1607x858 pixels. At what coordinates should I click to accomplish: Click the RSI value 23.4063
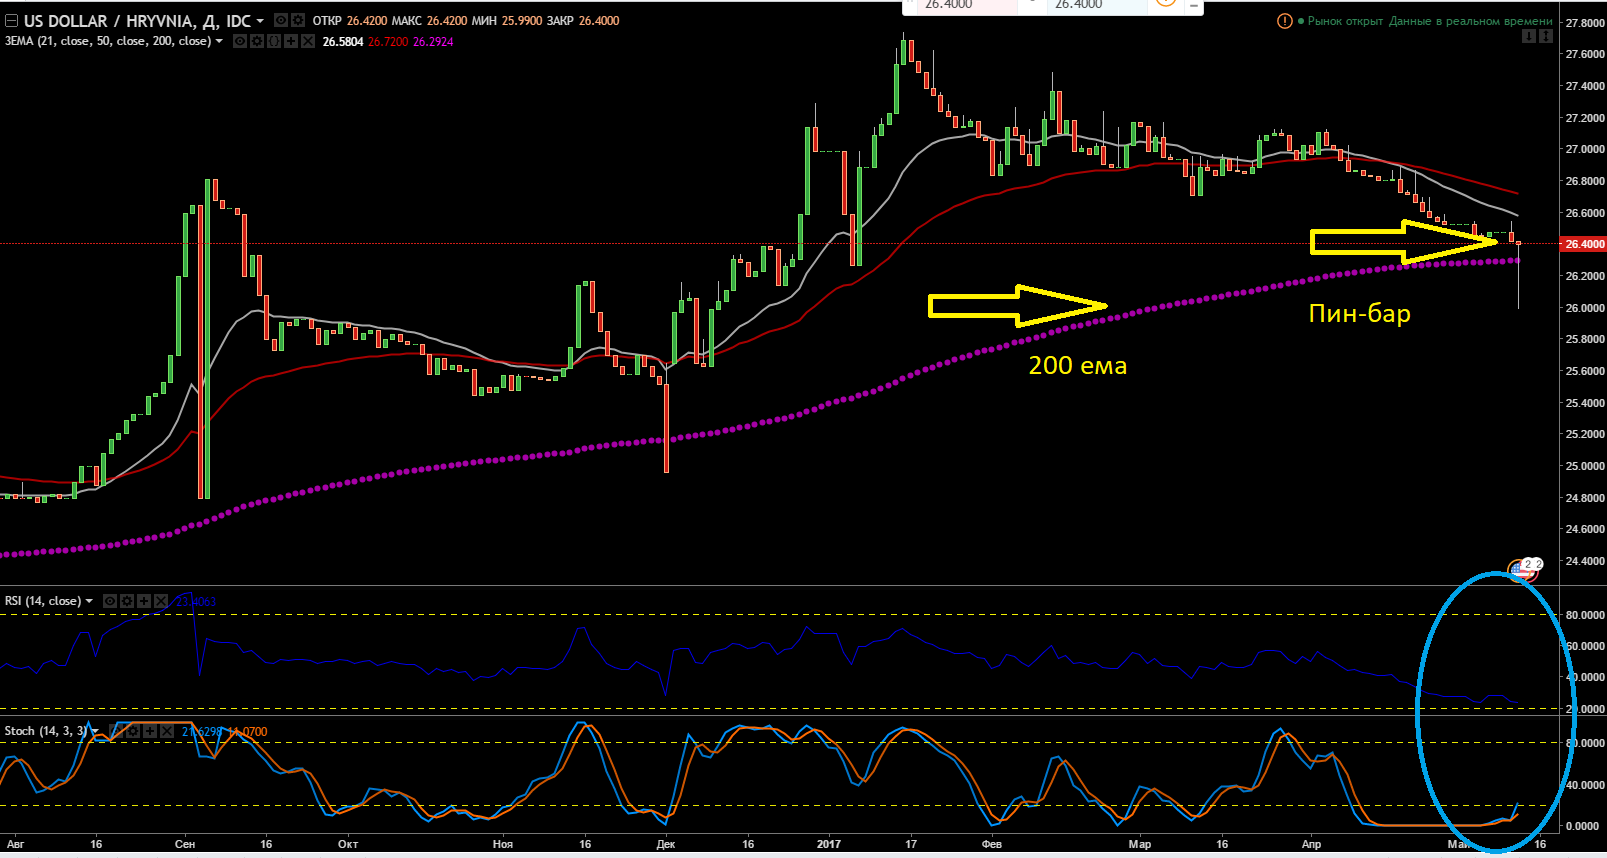196,601
